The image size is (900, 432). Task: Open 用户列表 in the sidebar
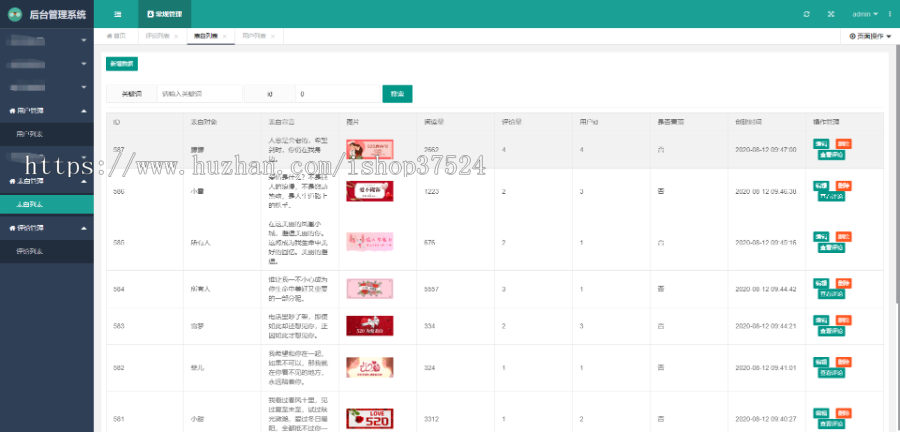(x=28, y=133)
